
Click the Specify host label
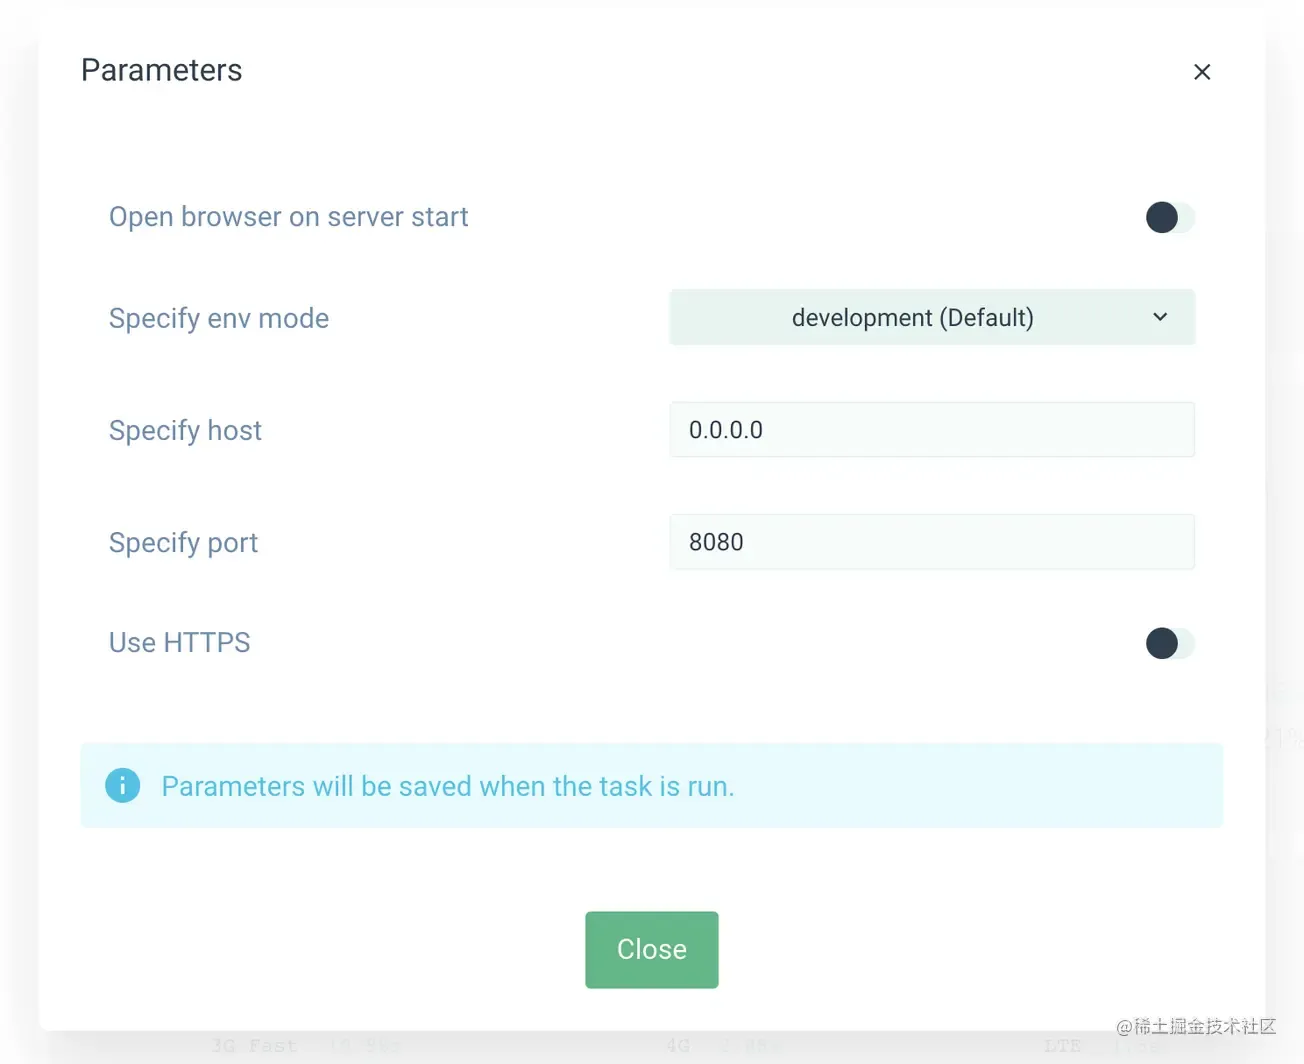pyautogui.click(x=185, y=431)
